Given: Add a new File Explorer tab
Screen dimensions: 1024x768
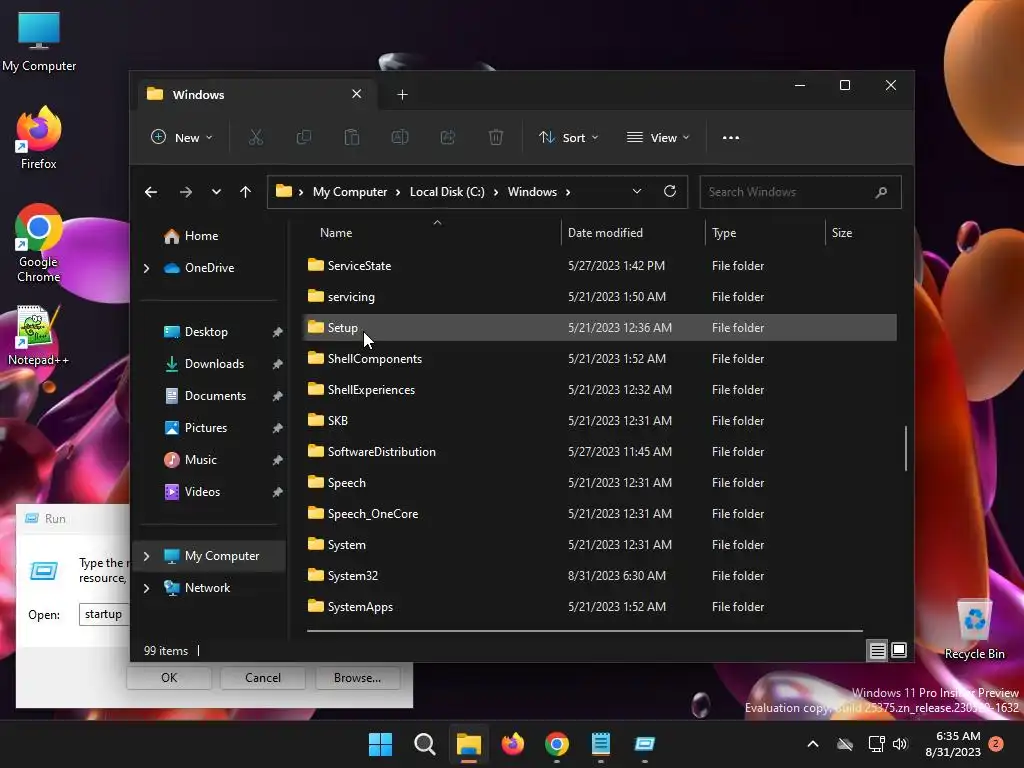Looking at the screenshot, I should (402, 95).
